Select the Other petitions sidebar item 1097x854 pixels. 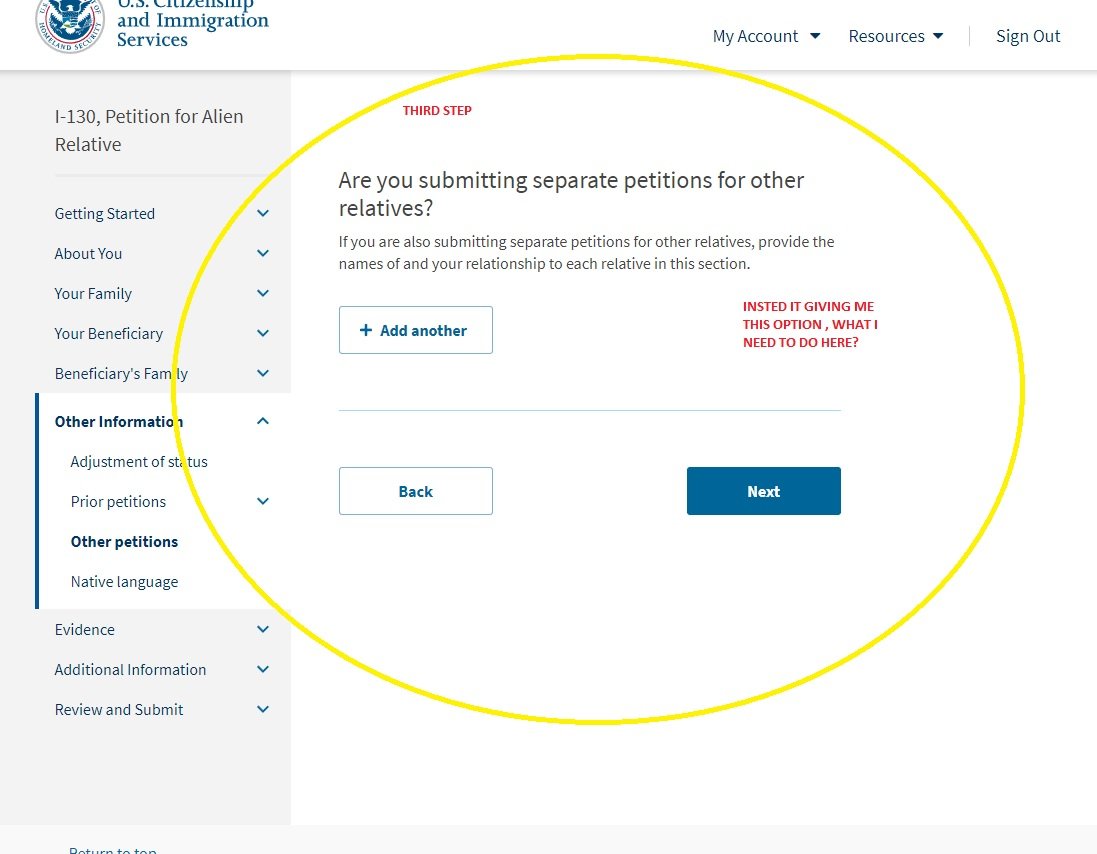point(125,541)
